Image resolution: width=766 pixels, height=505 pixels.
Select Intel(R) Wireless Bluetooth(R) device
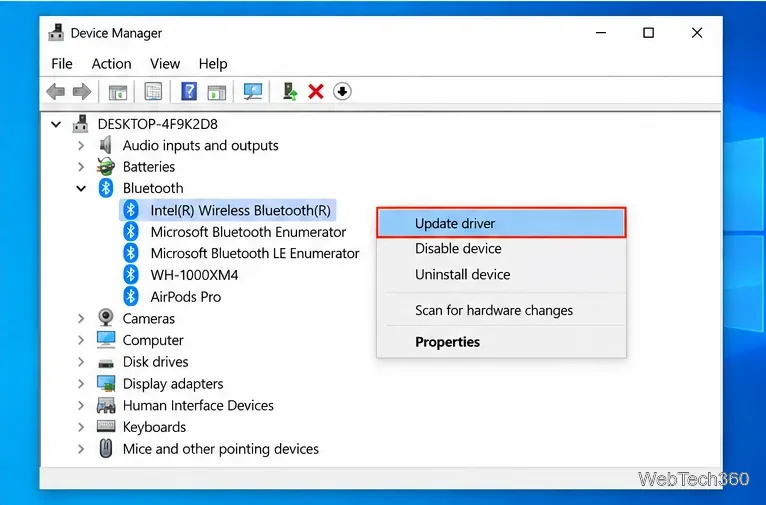click(x=240, y=210)
